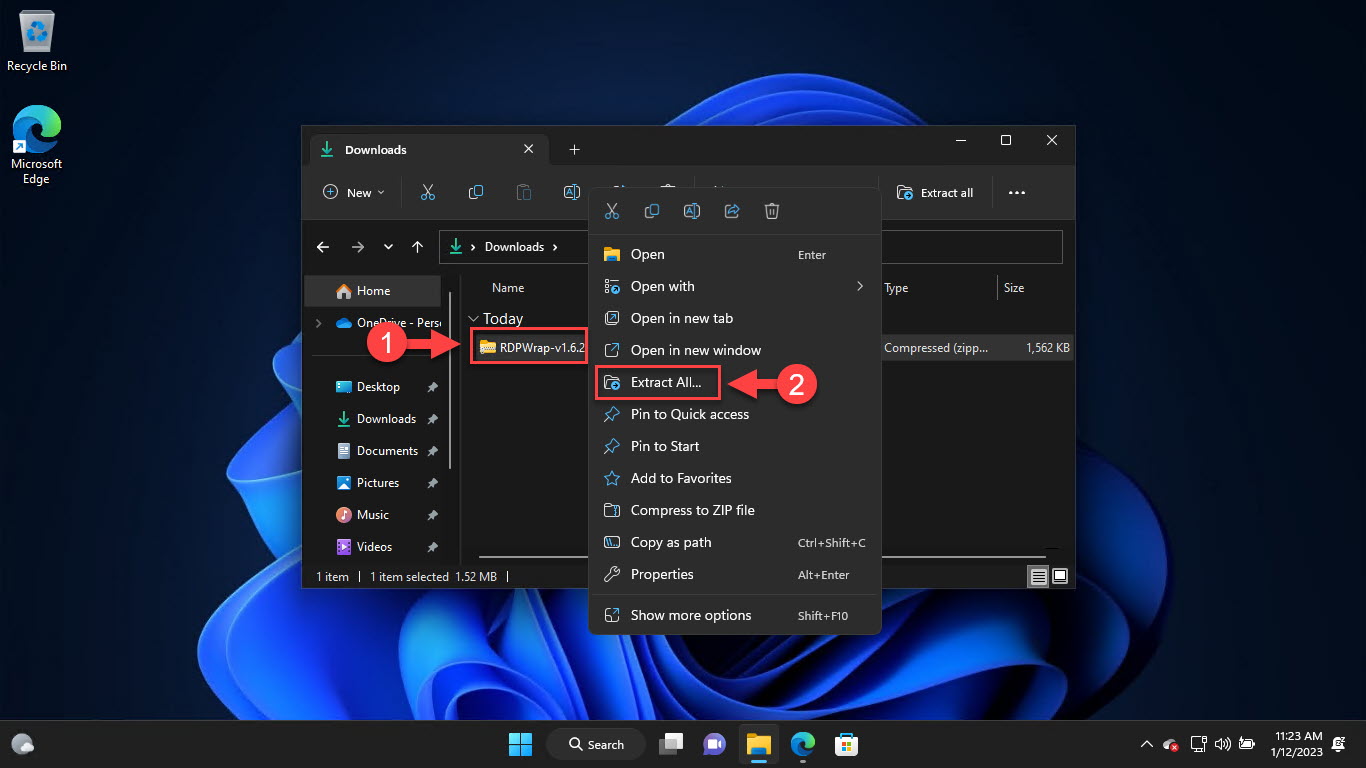Screen dimensions: 1366x768
Task: Open Microsoft Store from the taskbar
Action: coord(846,744)
